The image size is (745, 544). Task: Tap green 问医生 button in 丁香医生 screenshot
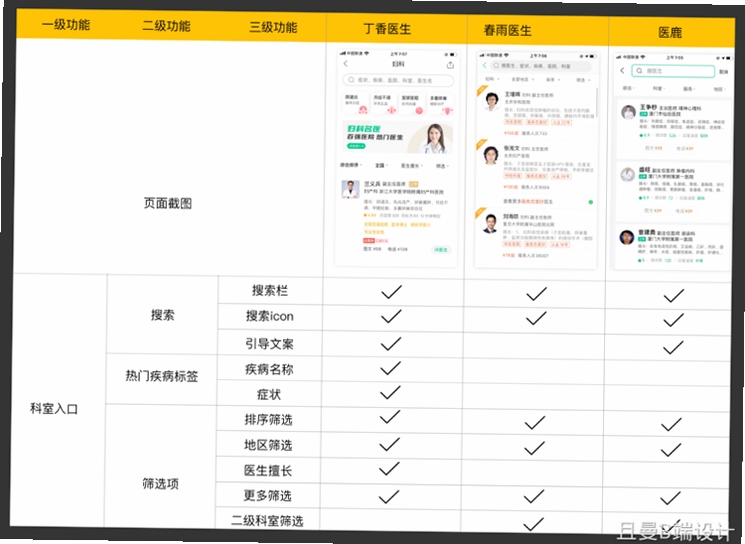click(x=440, y=250)
